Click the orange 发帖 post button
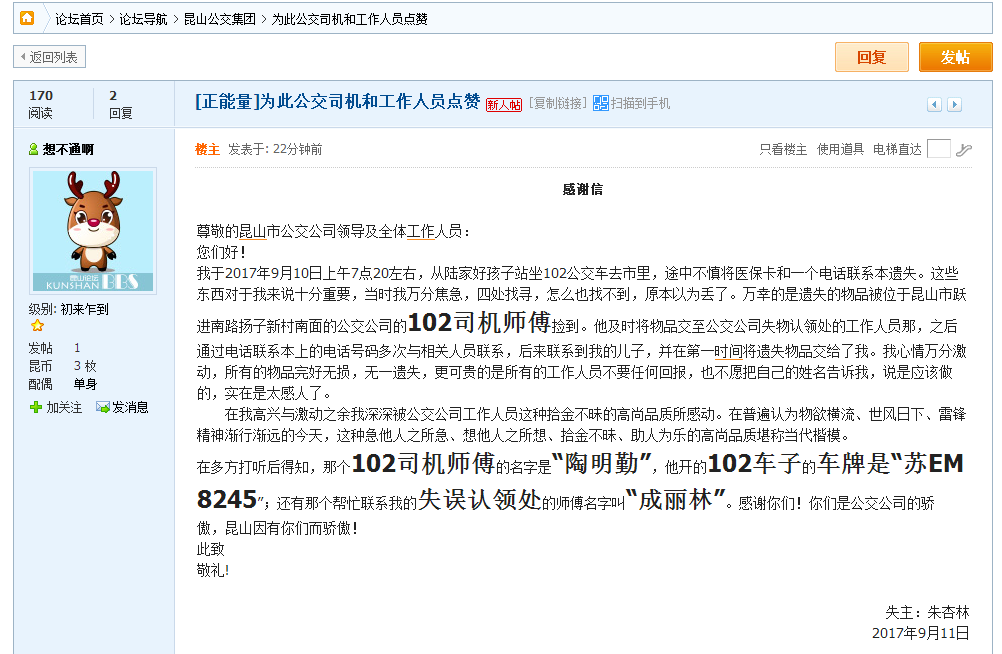The image size is (1002, 654). tap(955, 57)
